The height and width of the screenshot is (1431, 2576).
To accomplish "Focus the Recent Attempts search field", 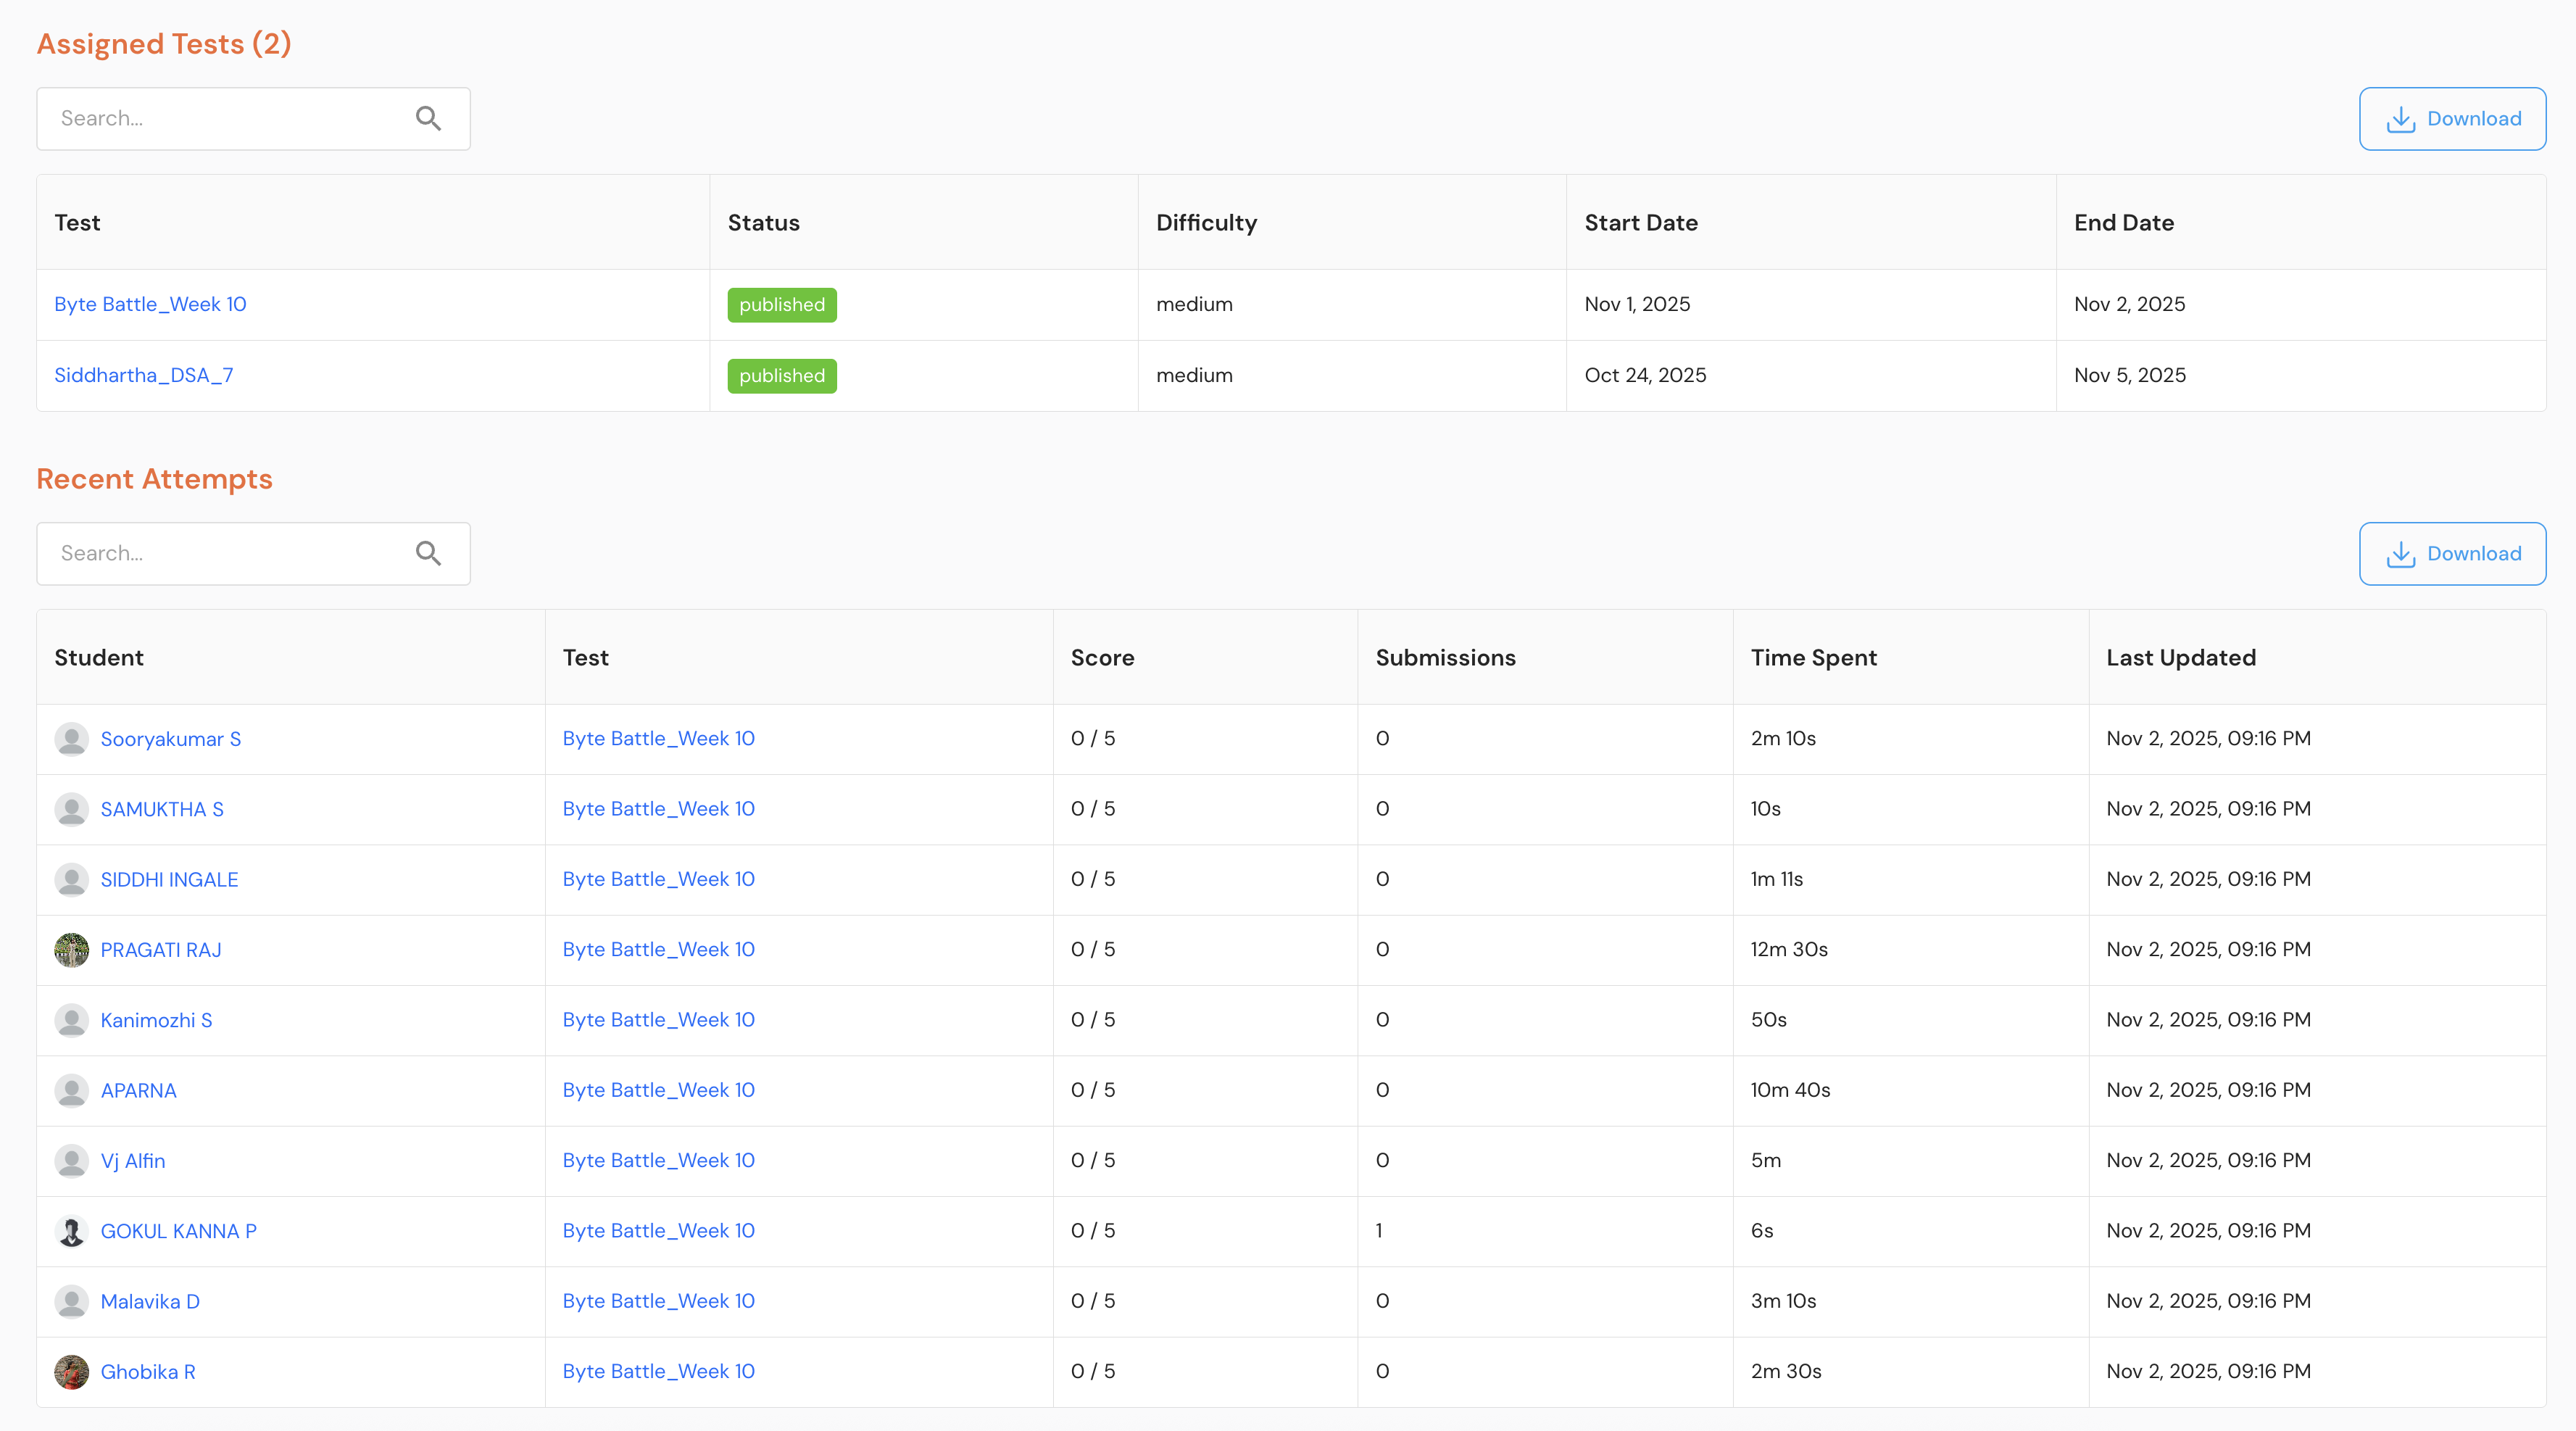I will [225, 554].
